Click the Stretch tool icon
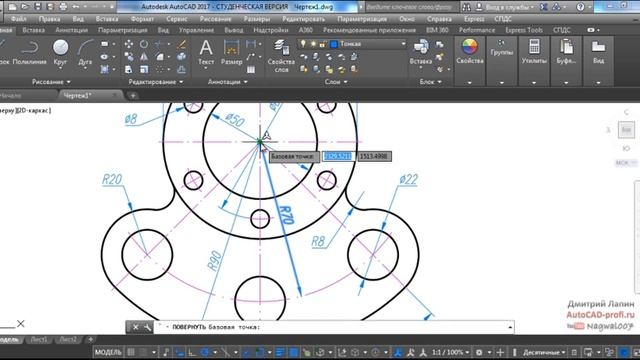The height and width of the screenshot is (360, 640). (129, 69)
